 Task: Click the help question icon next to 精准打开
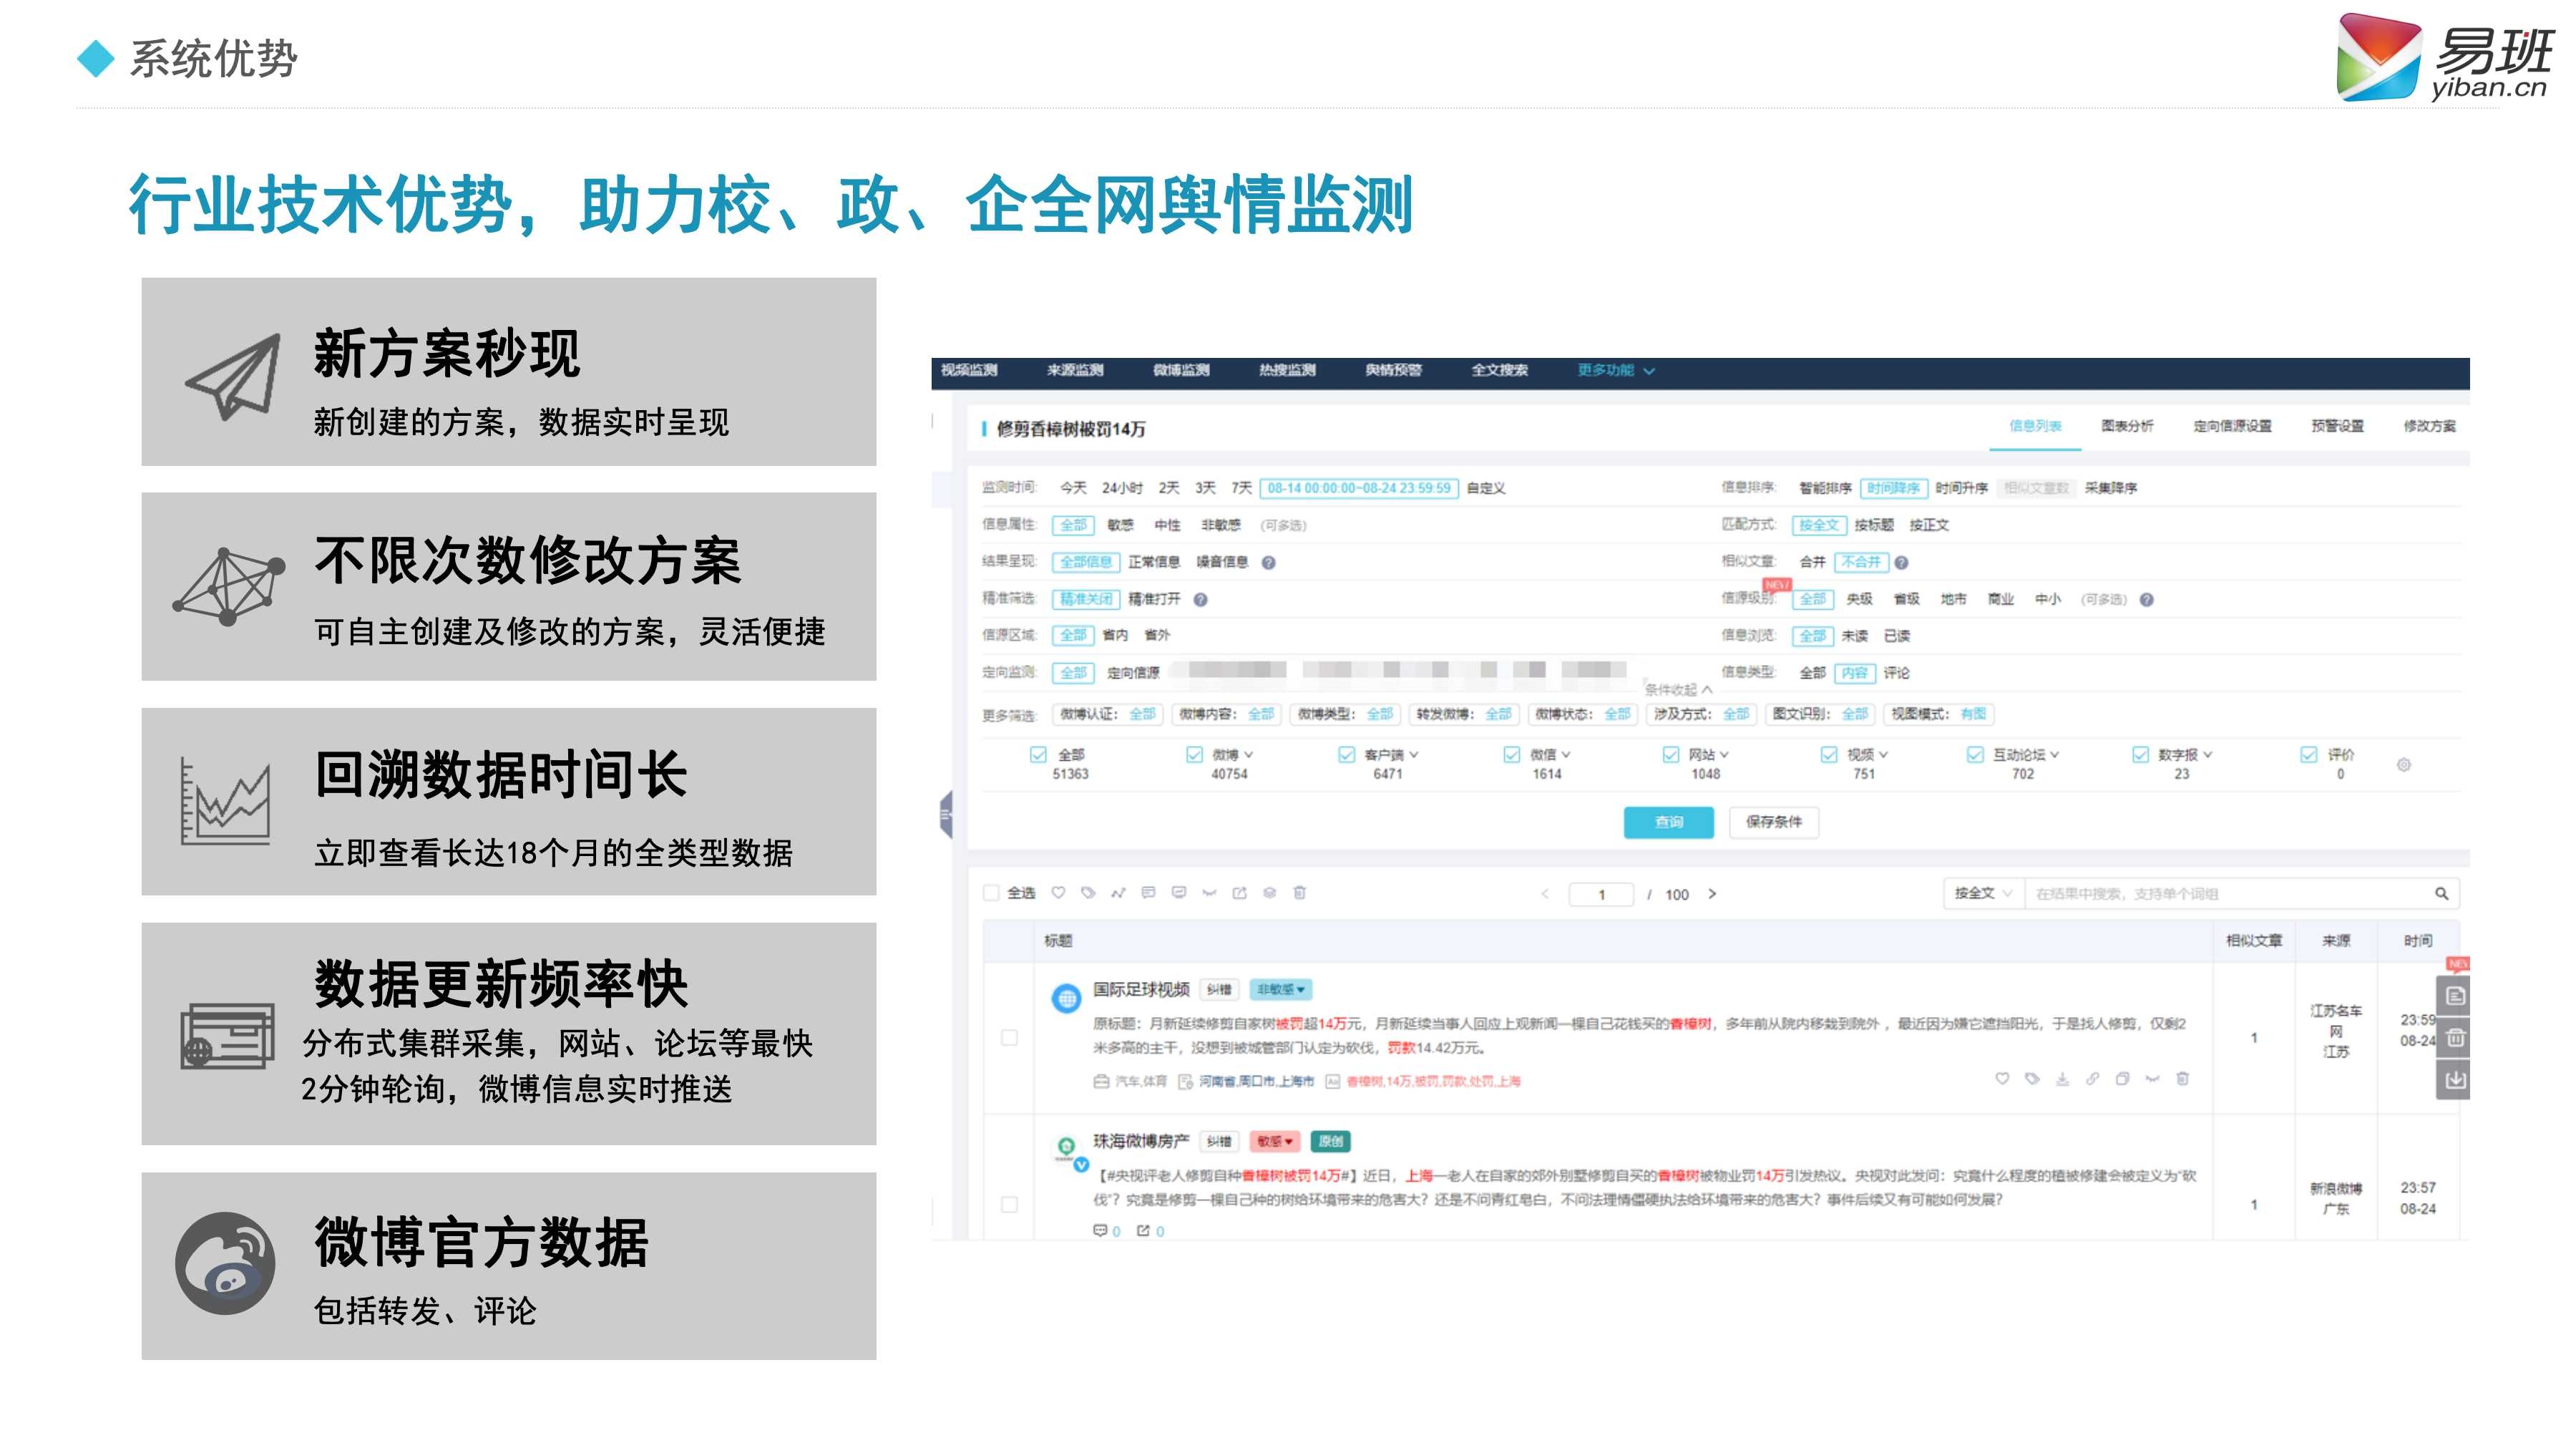(1200, 599)
